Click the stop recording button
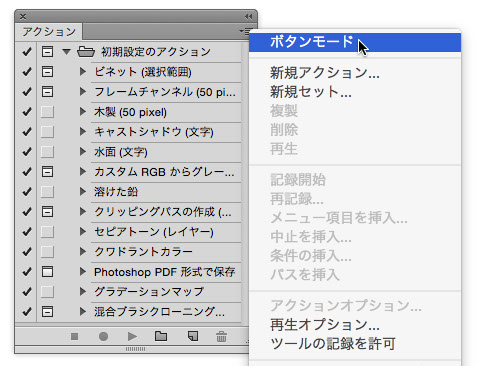The width and height of the screenshot is (482, 366). click(74, 337)
